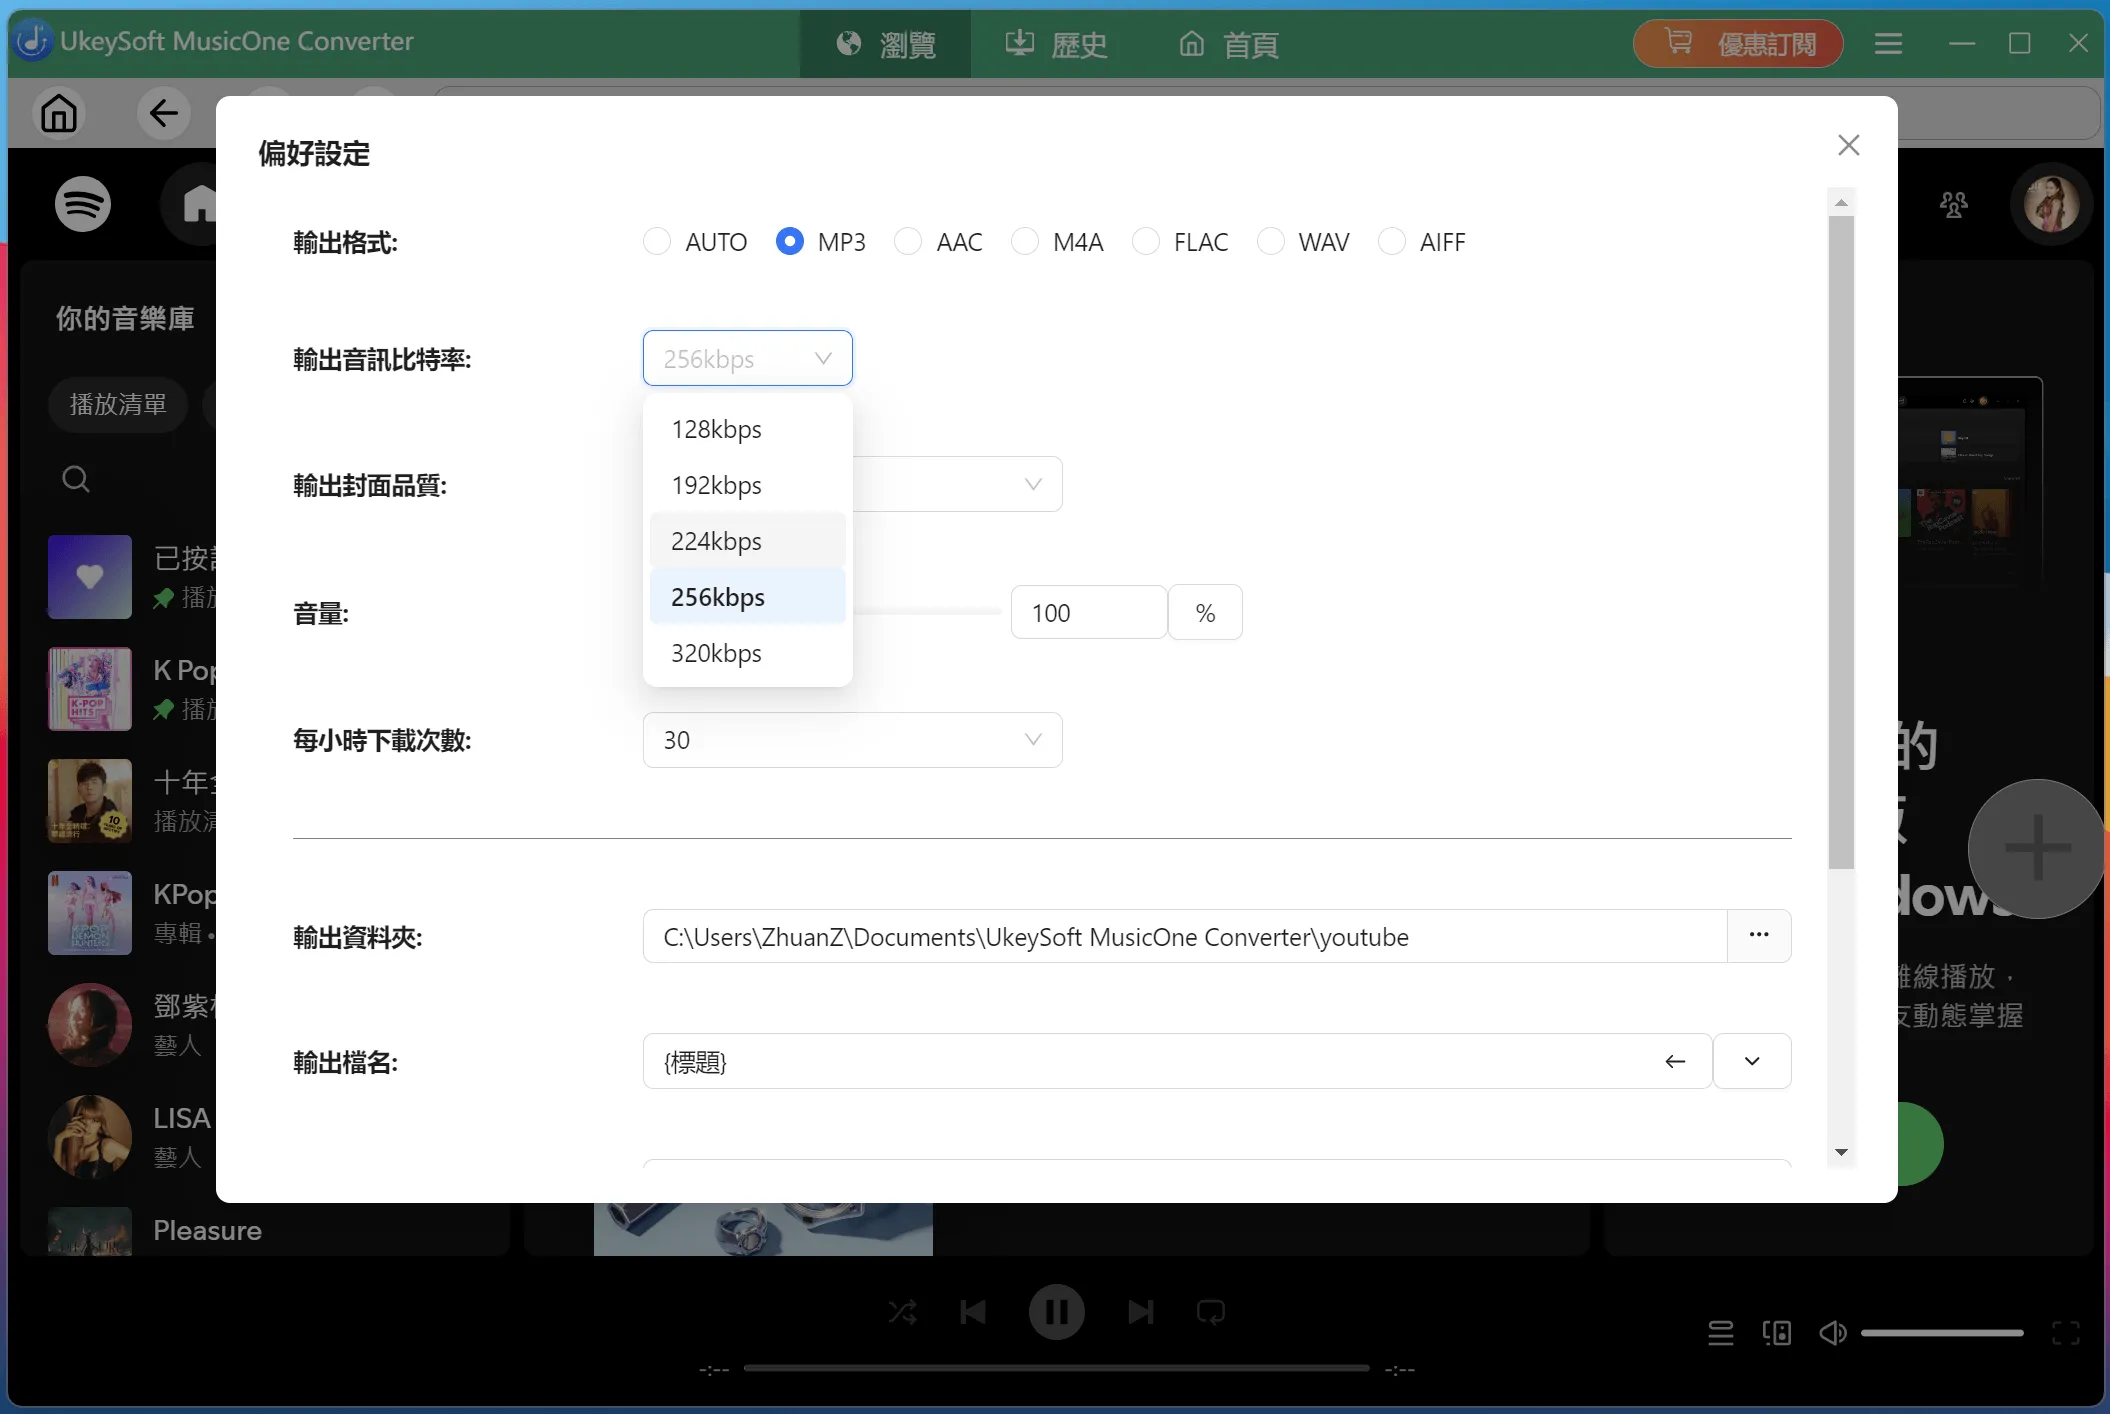Select MP3 output format
Viewport: 2110px width, 1414px height.
pos(821,242)
